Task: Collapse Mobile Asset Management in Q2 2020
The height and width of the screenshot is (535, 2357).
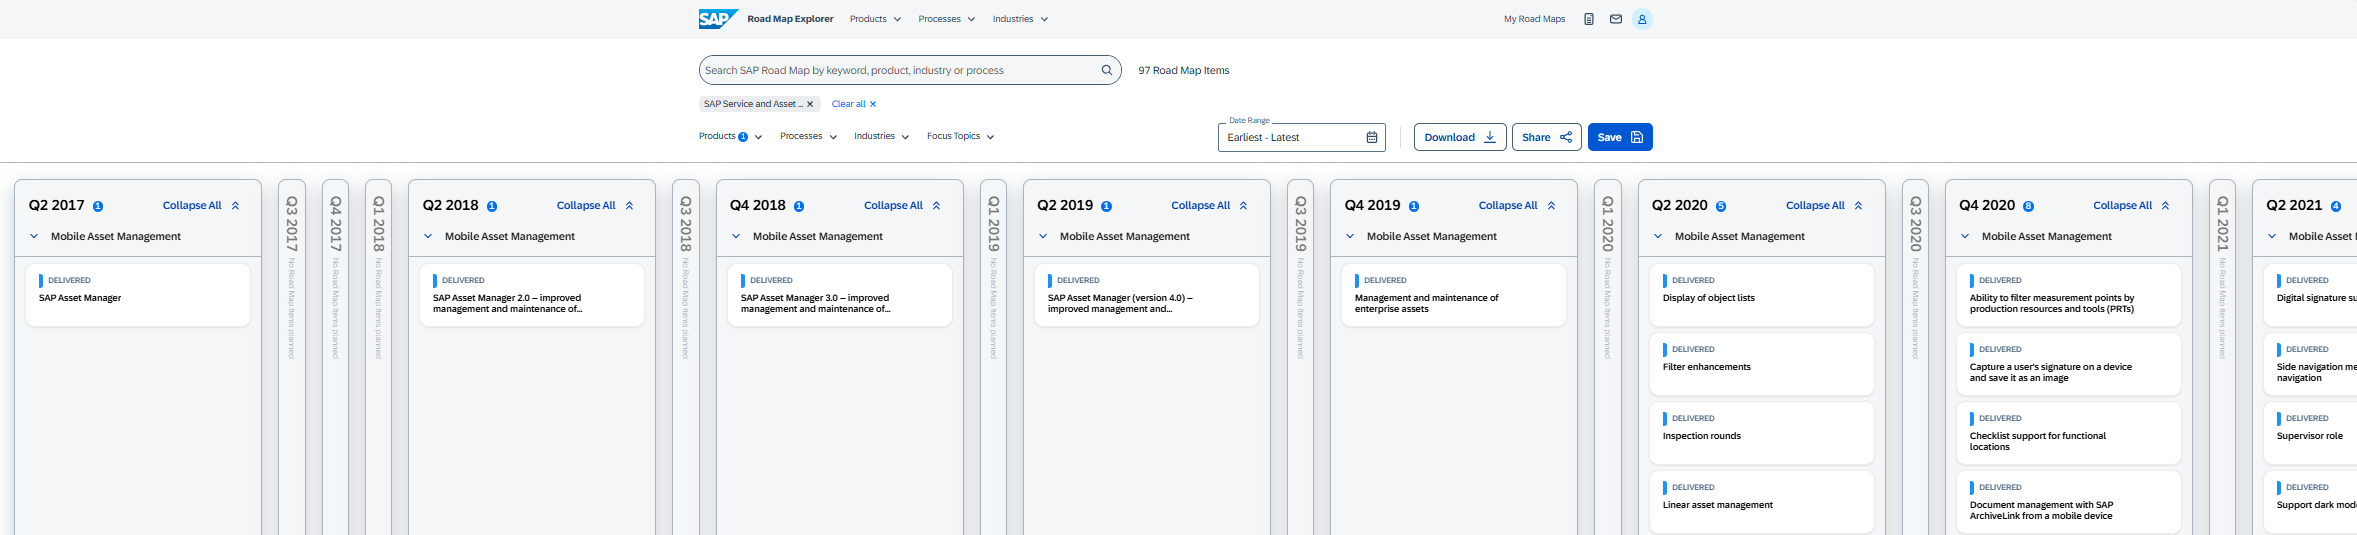Action: tap(1658, 237)
